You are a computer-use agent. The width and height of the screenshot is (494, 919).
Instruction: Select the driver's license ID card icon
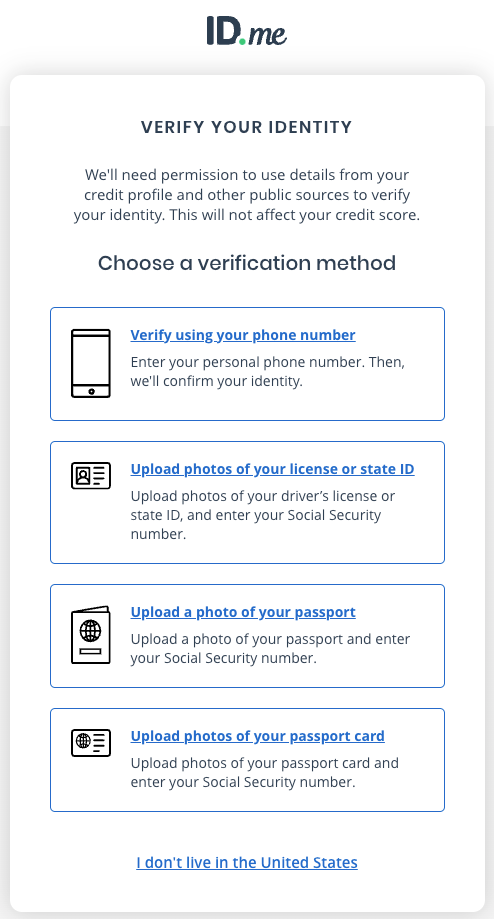click(91, 475)
